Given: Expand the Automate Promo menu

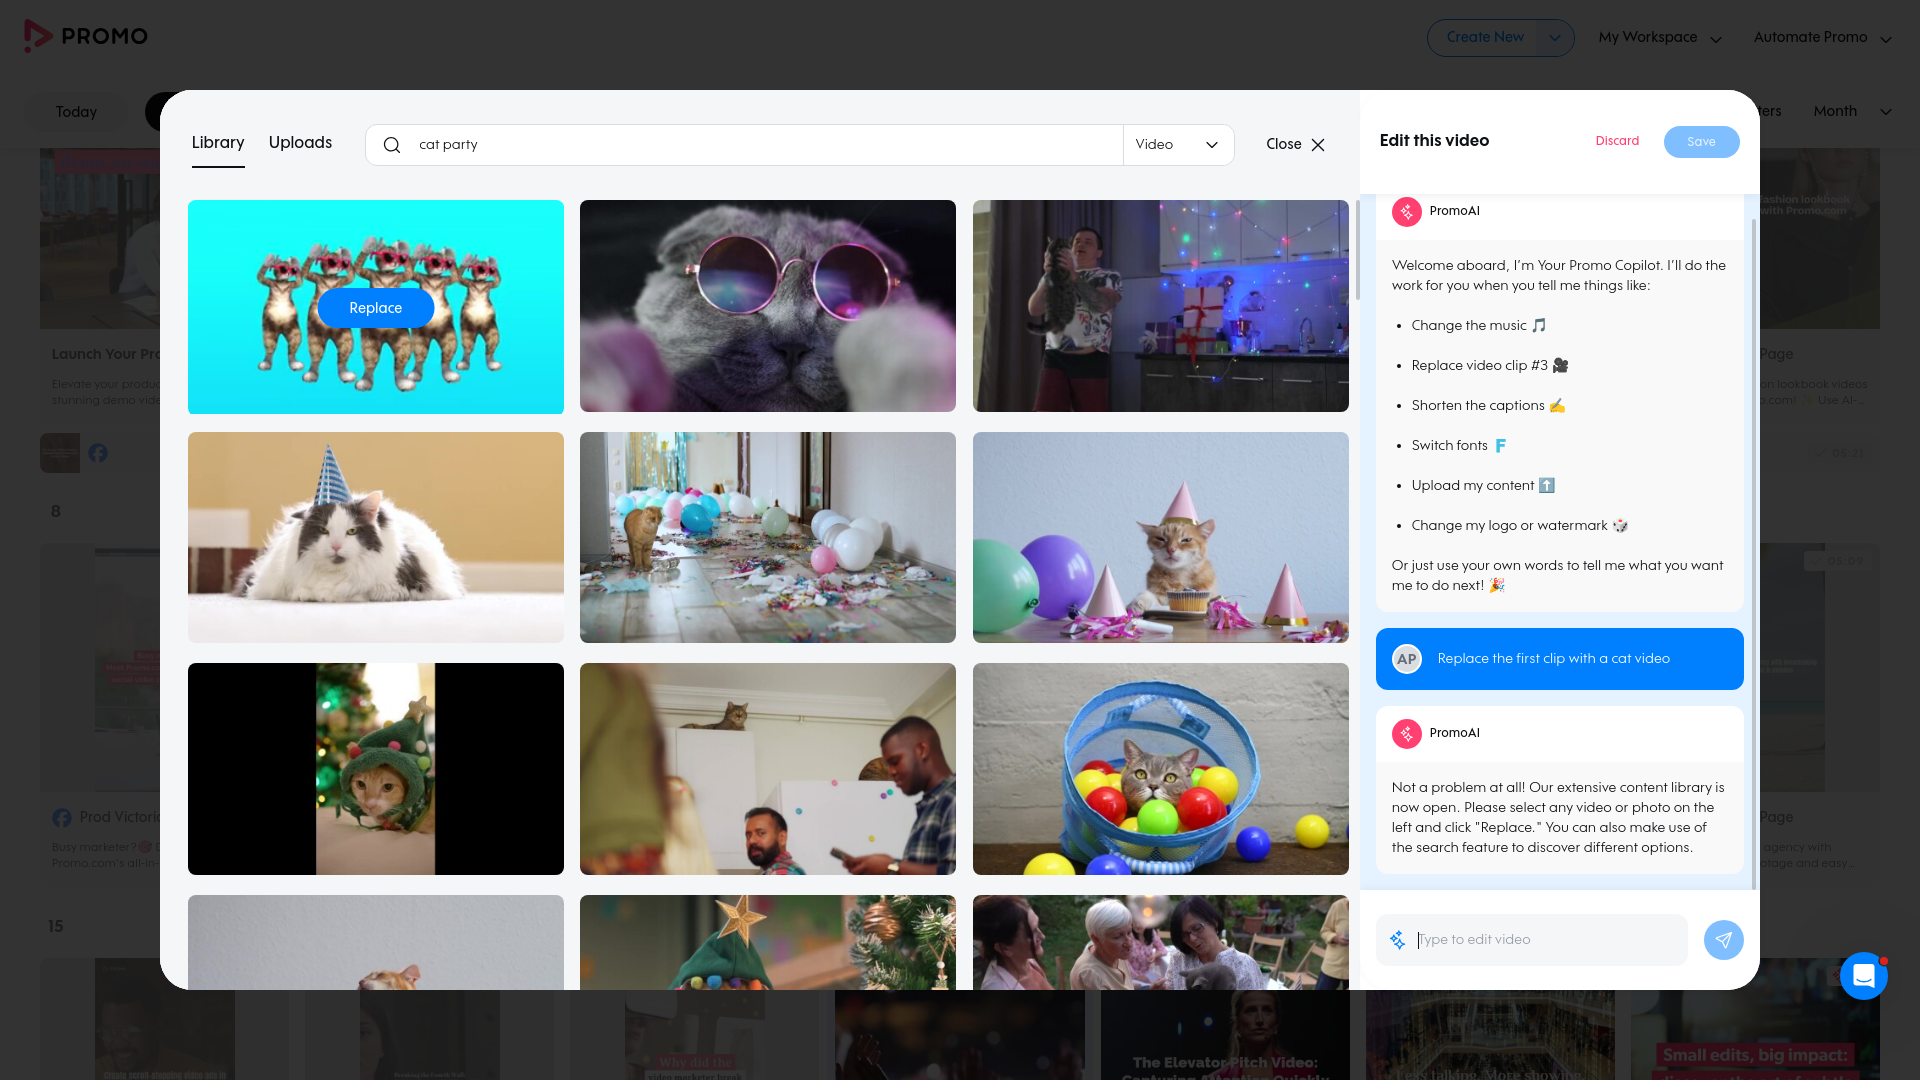Looking at the screenshot, I should (1822, 38).
